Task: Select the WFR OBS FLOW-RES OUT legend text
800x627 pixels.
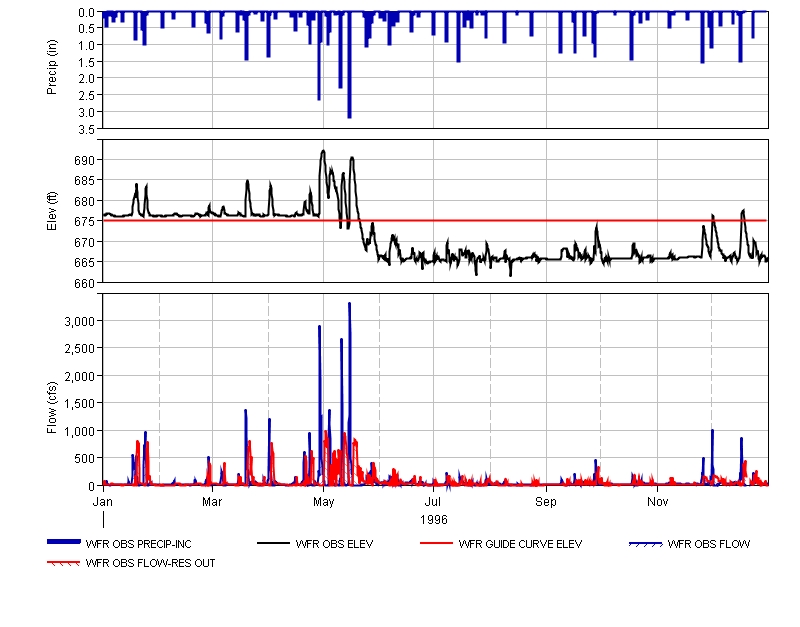Action: coord(150,564)
